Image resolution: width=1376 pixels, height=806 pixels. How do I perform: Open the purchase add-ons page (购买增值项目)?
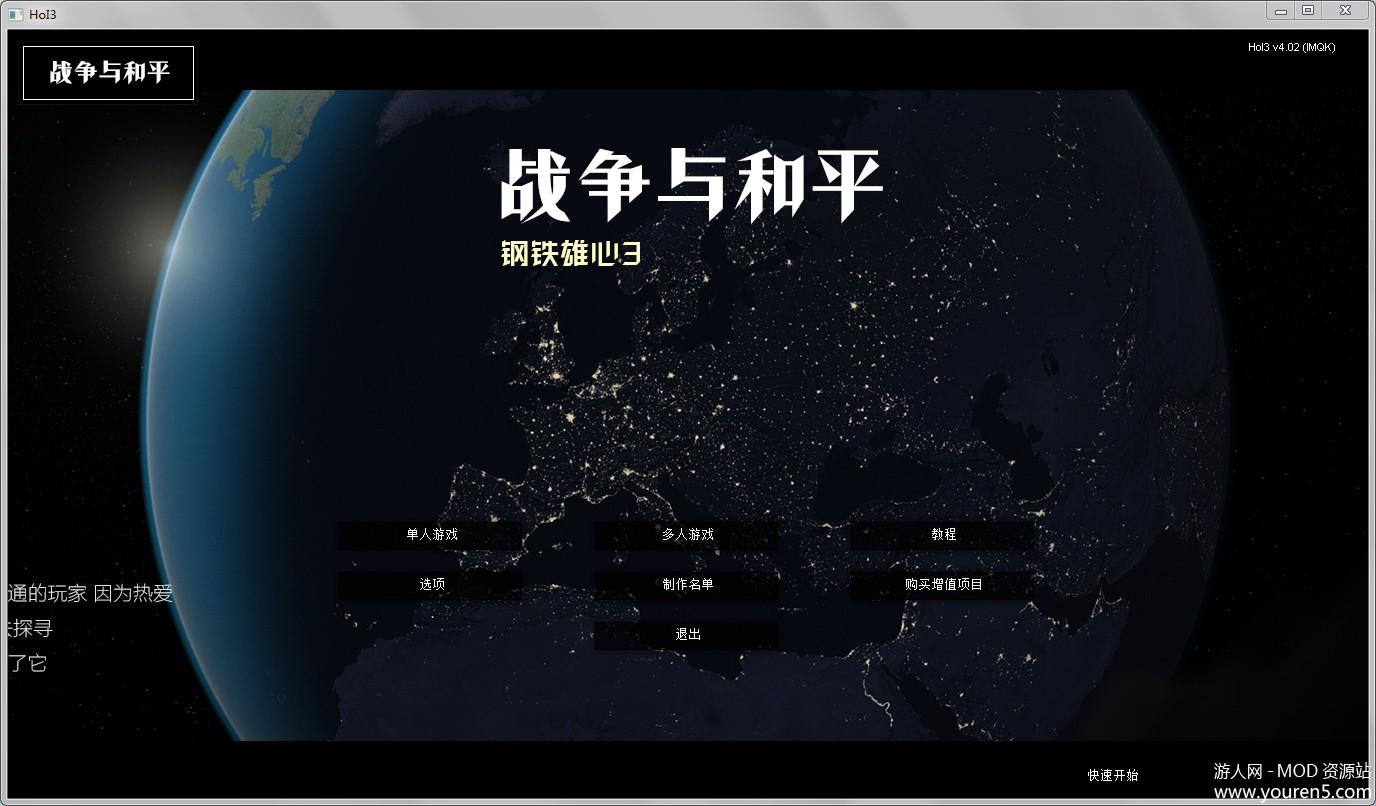click(943, 585)
